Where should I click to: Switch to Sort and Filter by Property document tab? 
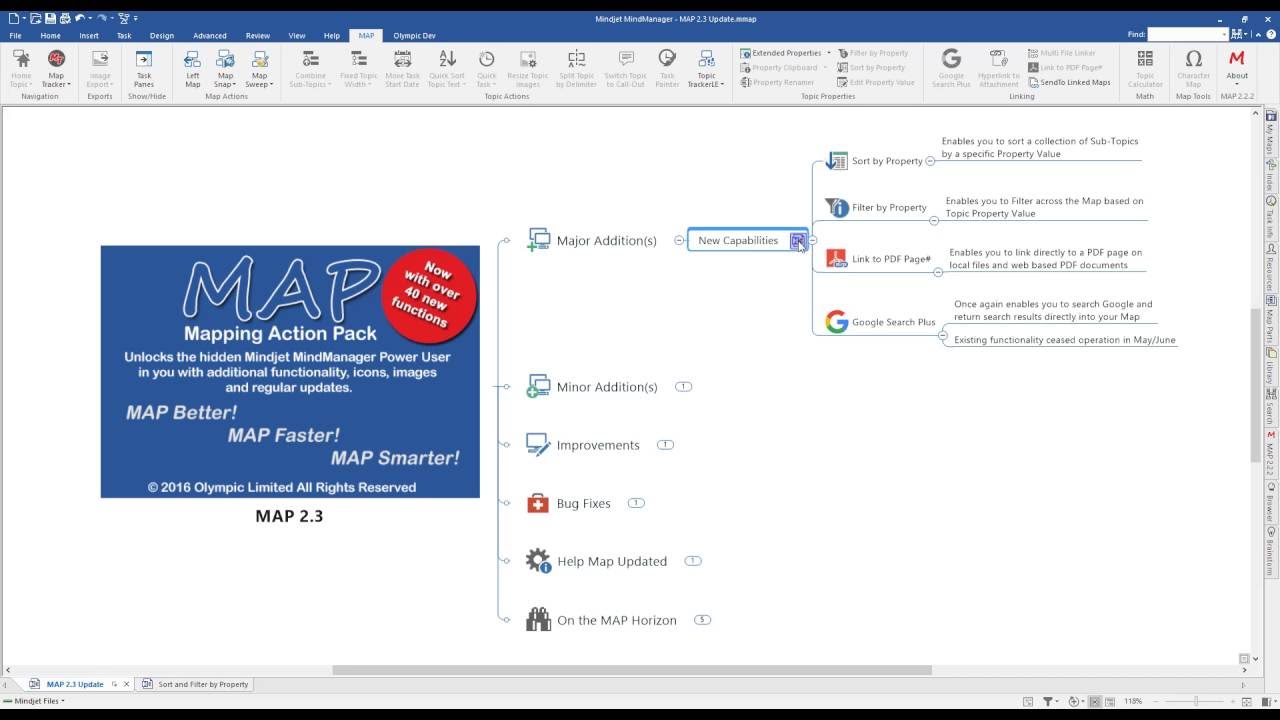(195, 684)
